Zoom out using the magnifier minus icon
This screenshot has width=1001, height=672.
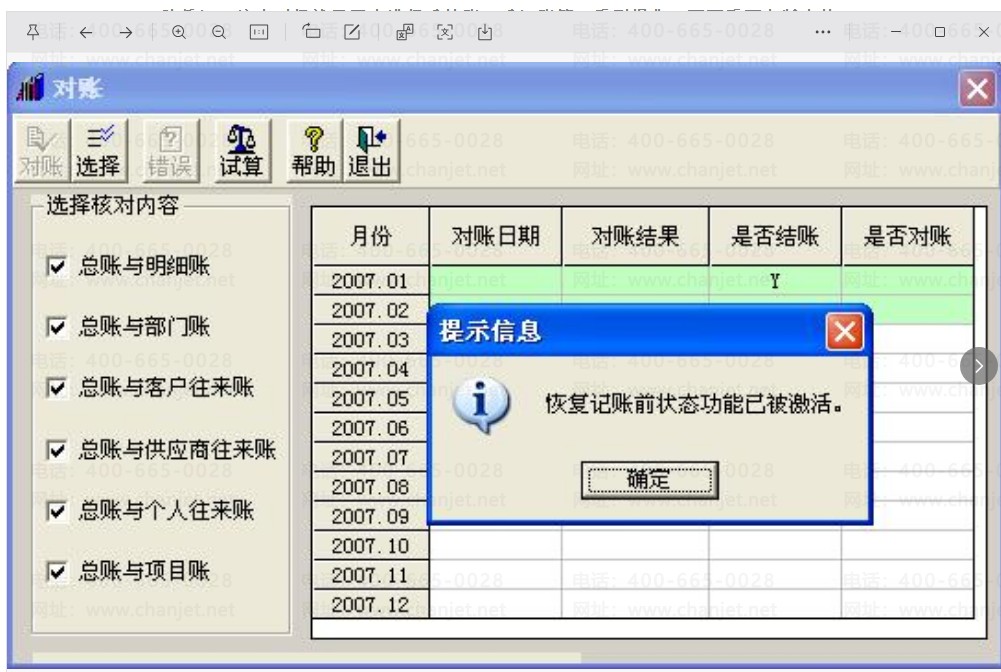pyautogui.click(x=218, y=32)
